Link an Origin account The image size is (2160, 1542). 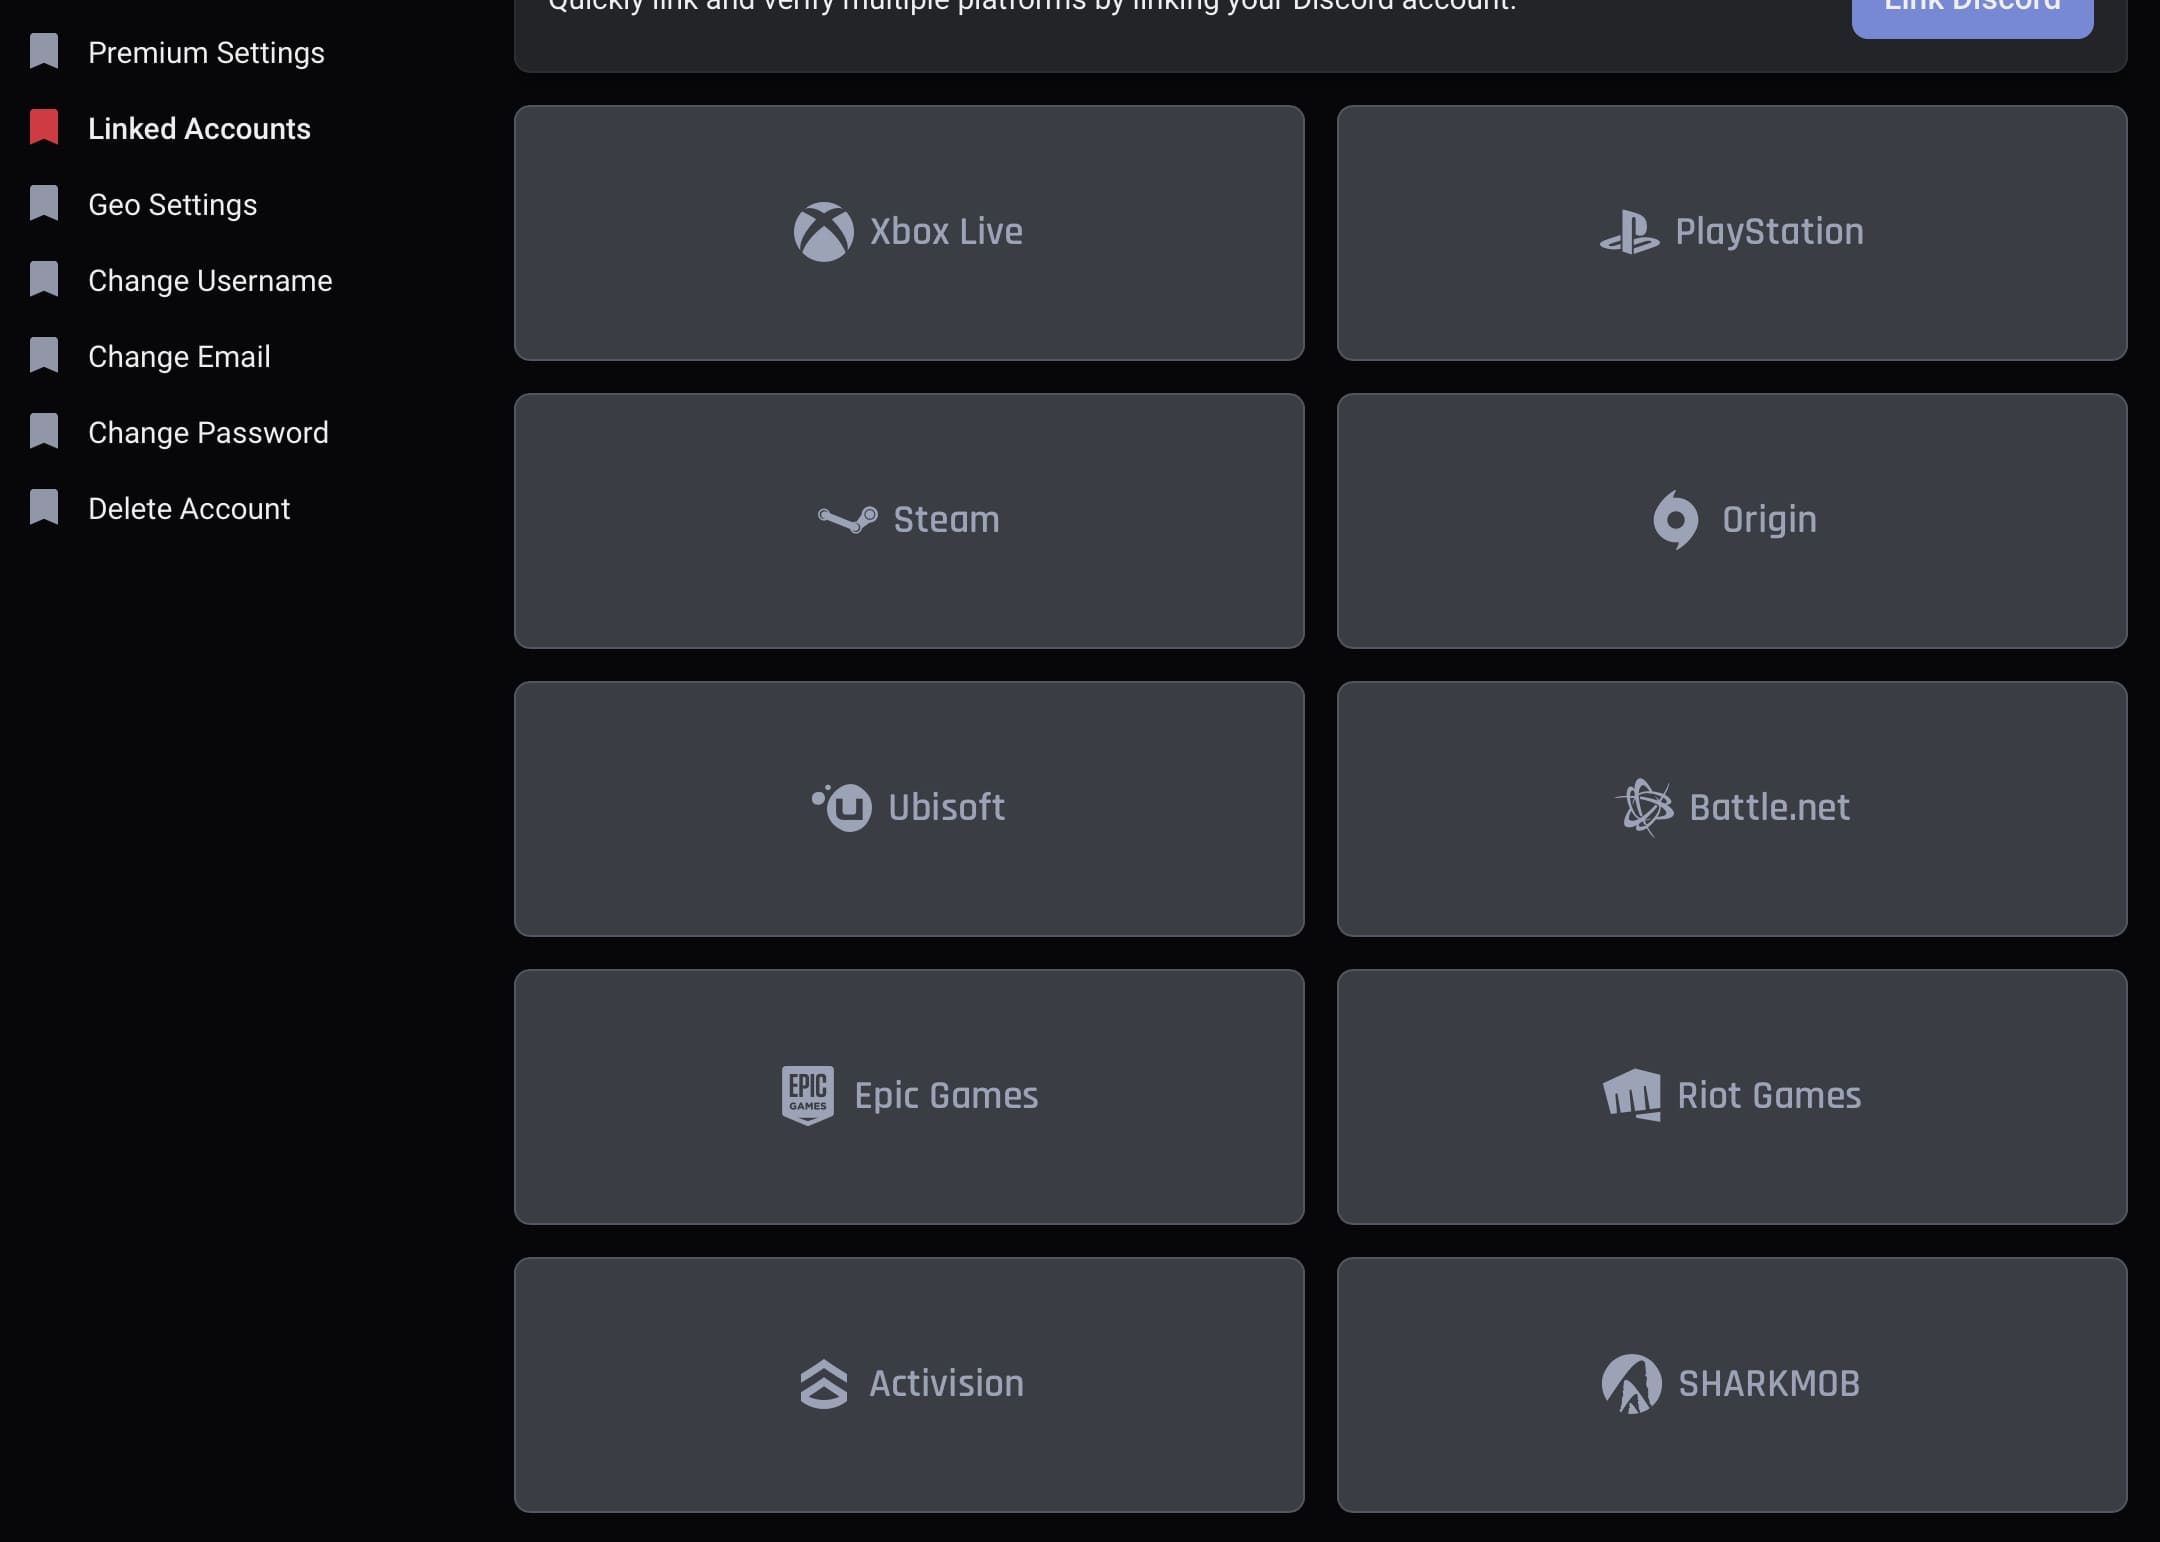(1732, 521)
